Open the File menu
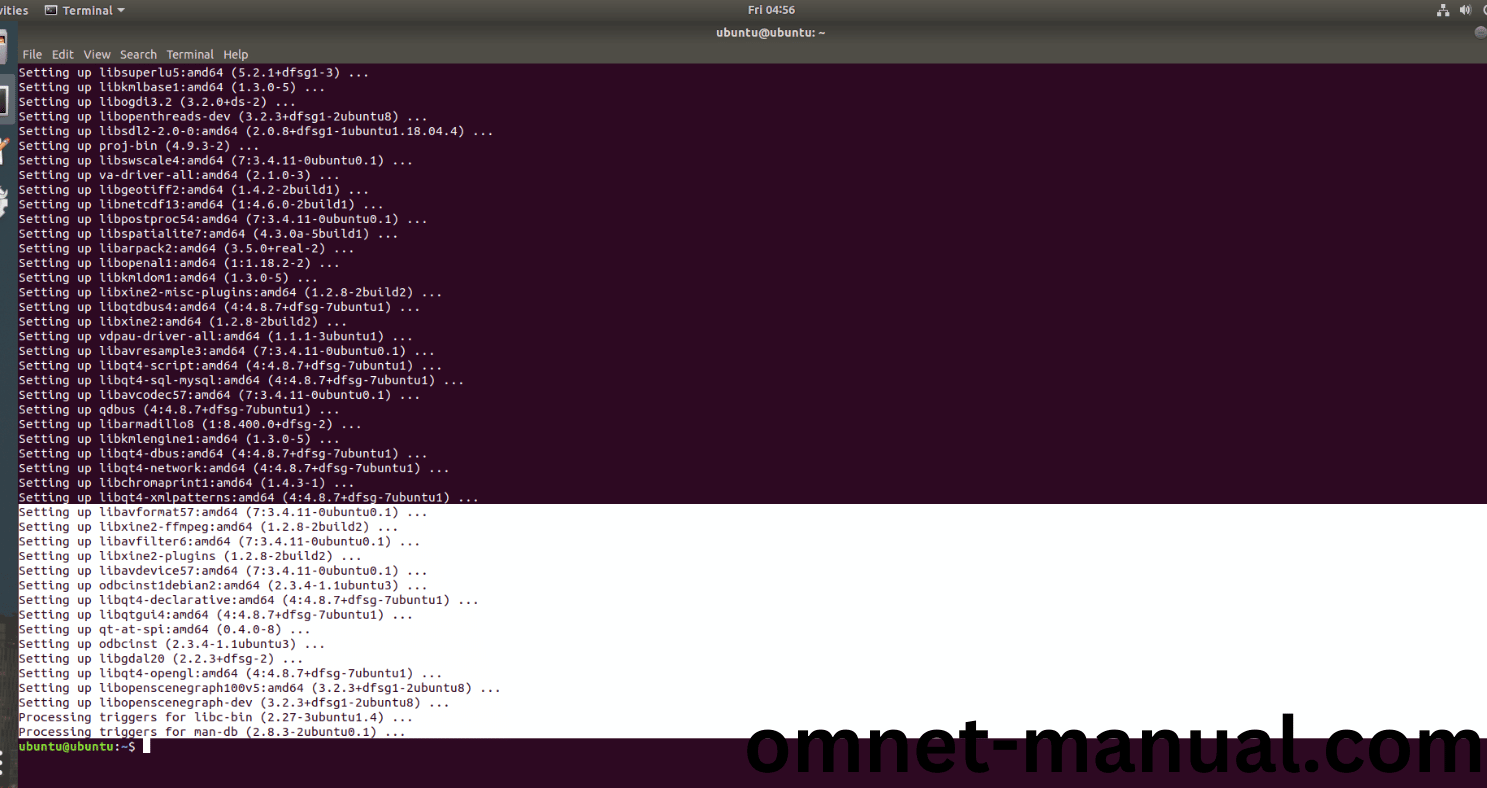The image size is (1487, 788). point(32,54)
